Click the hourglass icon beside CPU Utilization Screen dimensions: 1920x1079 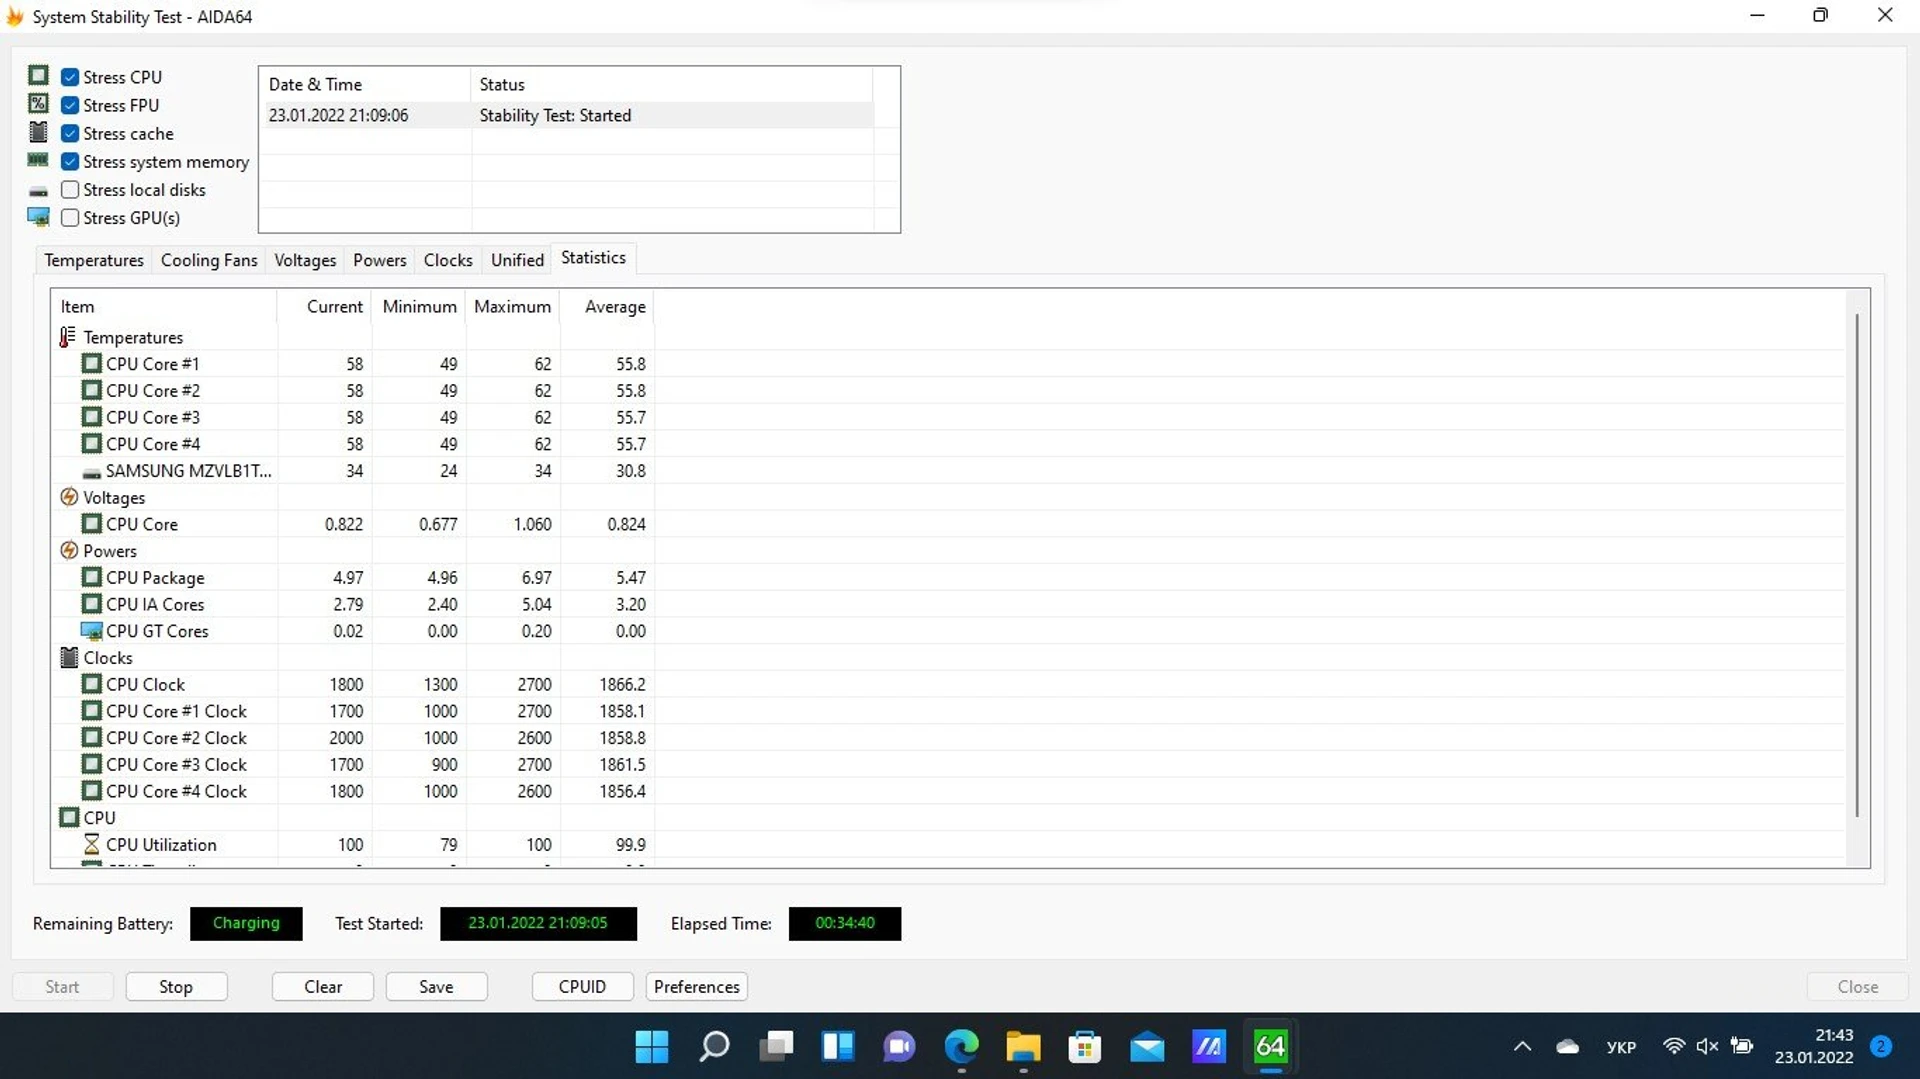point(91,844)
